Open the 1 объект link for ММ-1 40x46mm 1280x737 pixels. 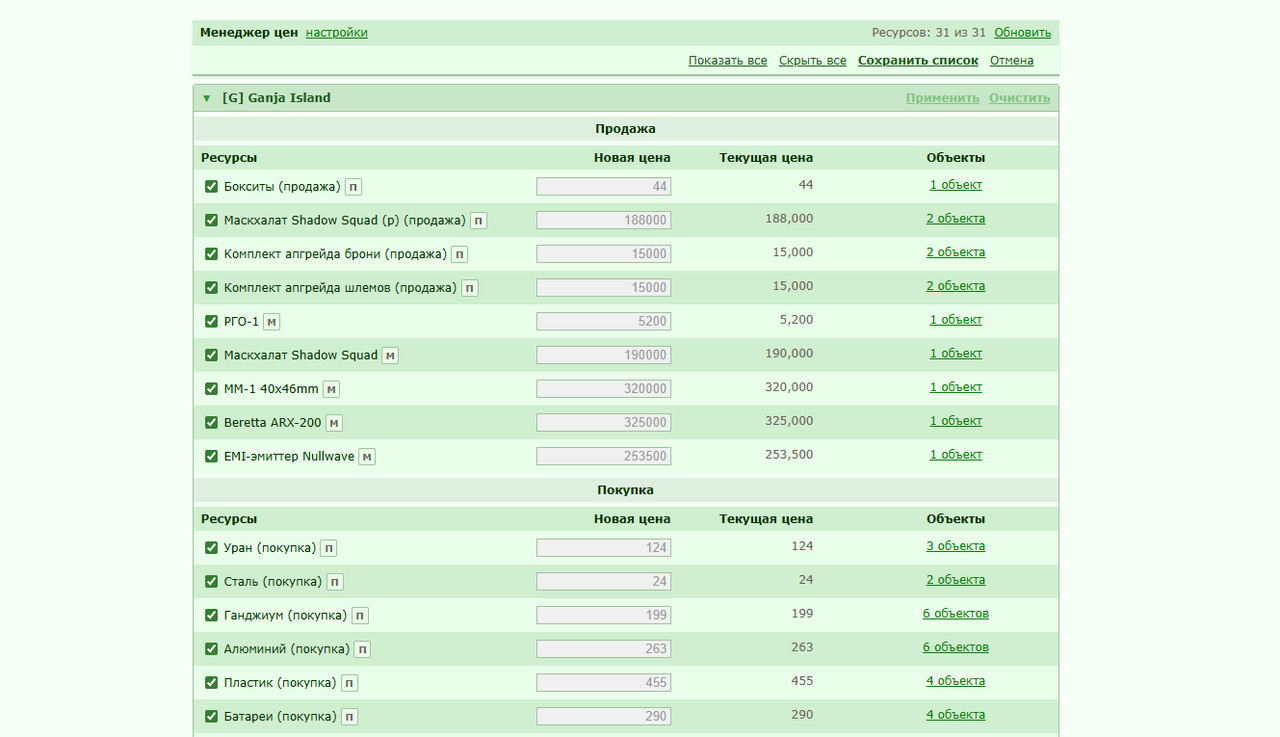956,387
